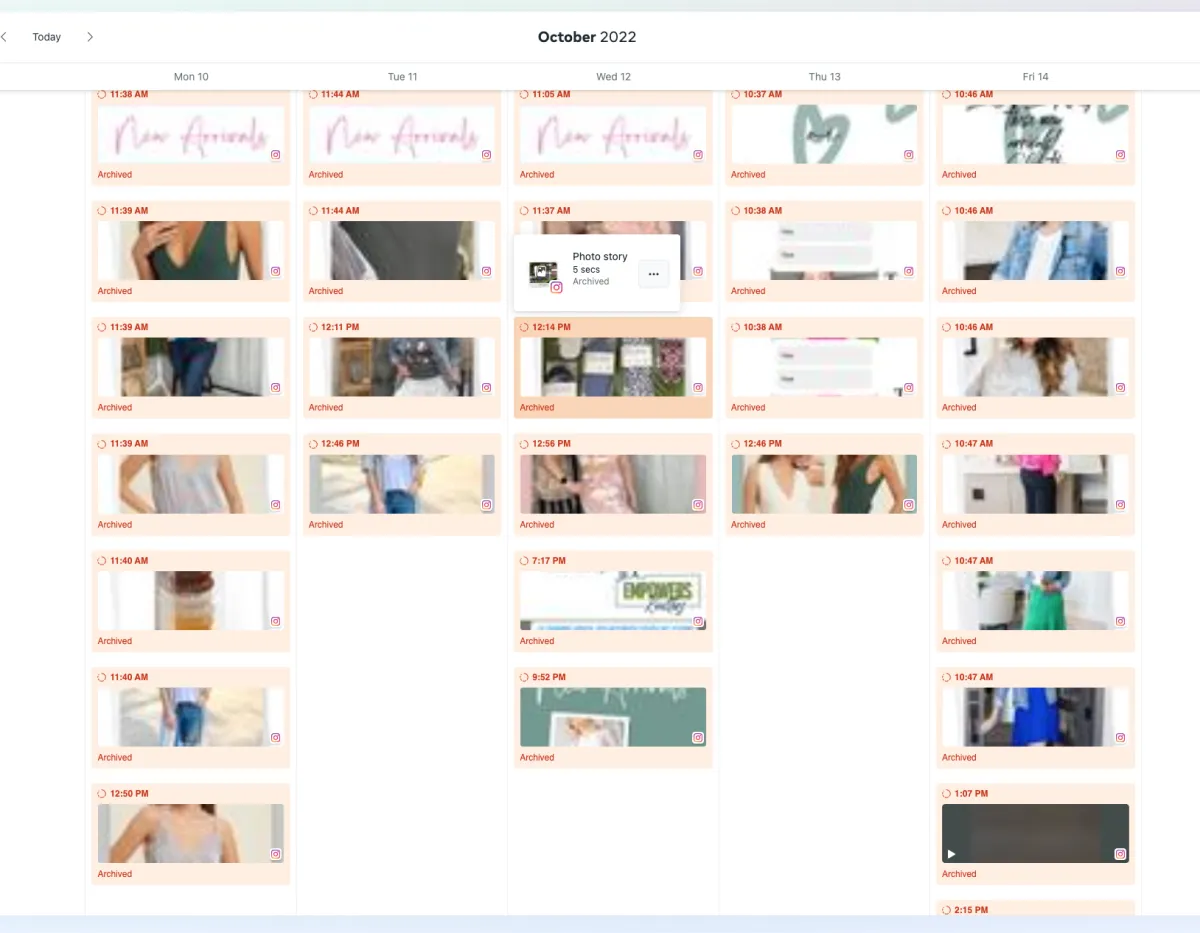Viewport: 1200px width, 933px height.
Task: Click the Mon 11:40 AM jeans post time label
Action: pyautogui.click(x=129, y=677)
